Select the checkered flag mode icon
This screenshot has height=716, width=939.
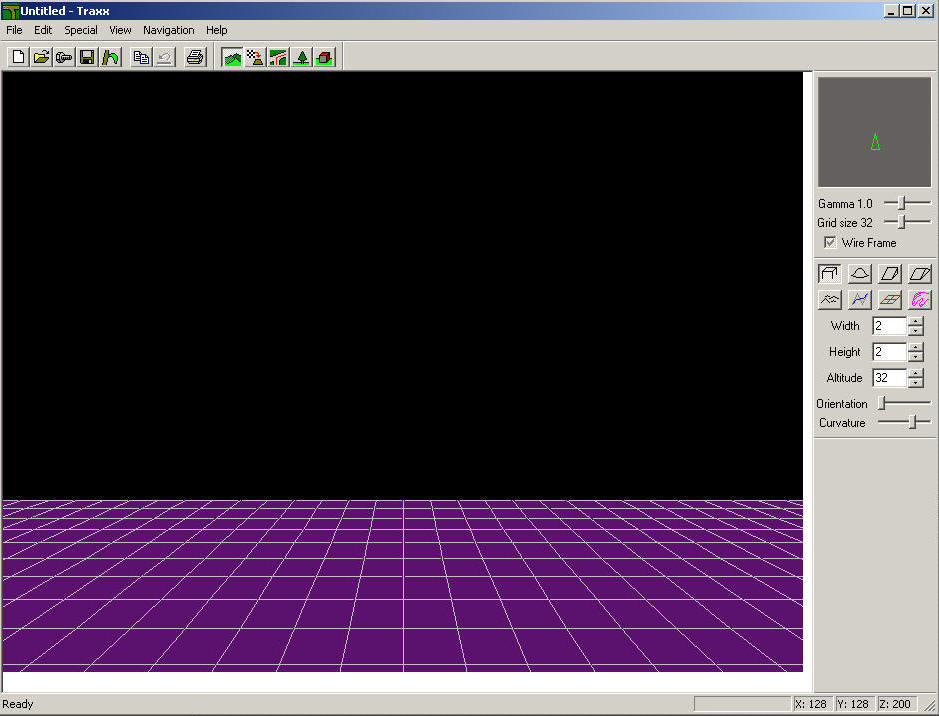(x=255, y=57)
